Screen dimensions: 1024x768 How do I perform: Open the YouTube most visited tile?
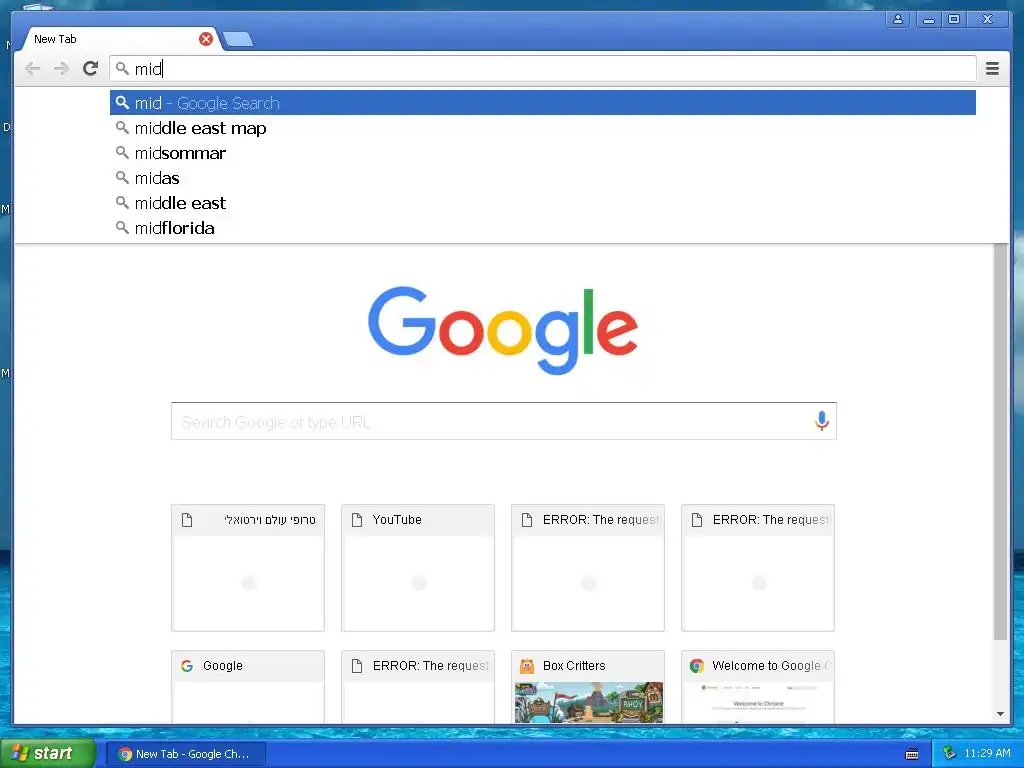point(418,568)
